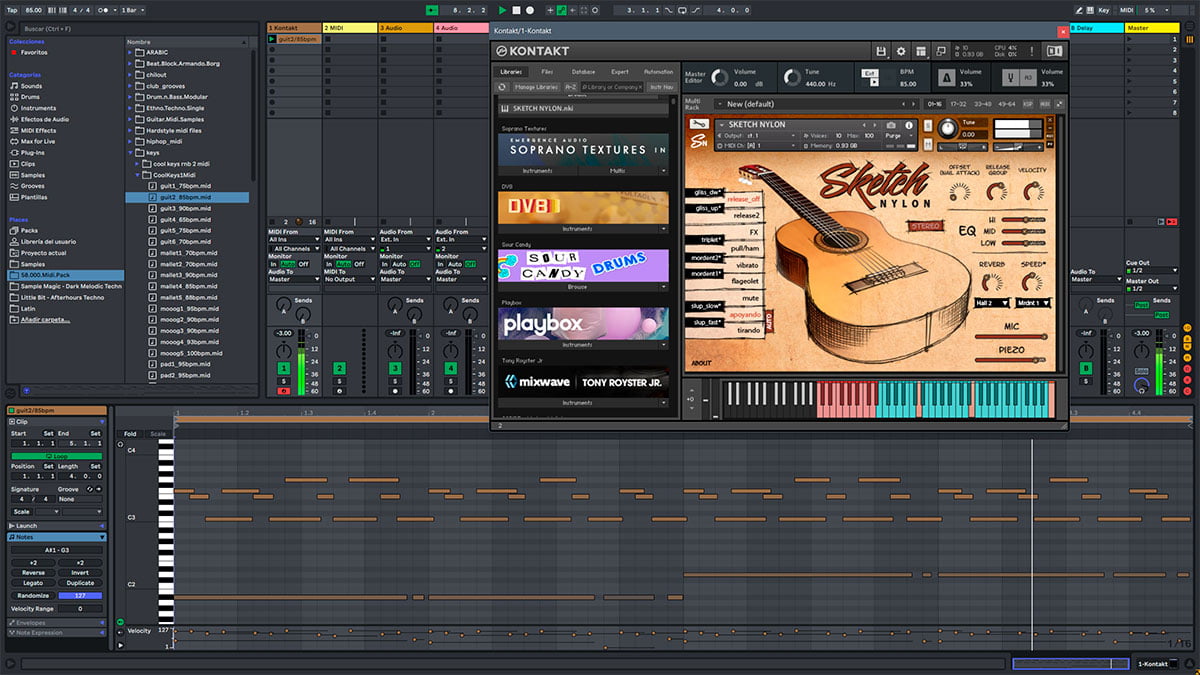
Task: Select guit2_85bpm.mid file in browser
Action: 186,197
